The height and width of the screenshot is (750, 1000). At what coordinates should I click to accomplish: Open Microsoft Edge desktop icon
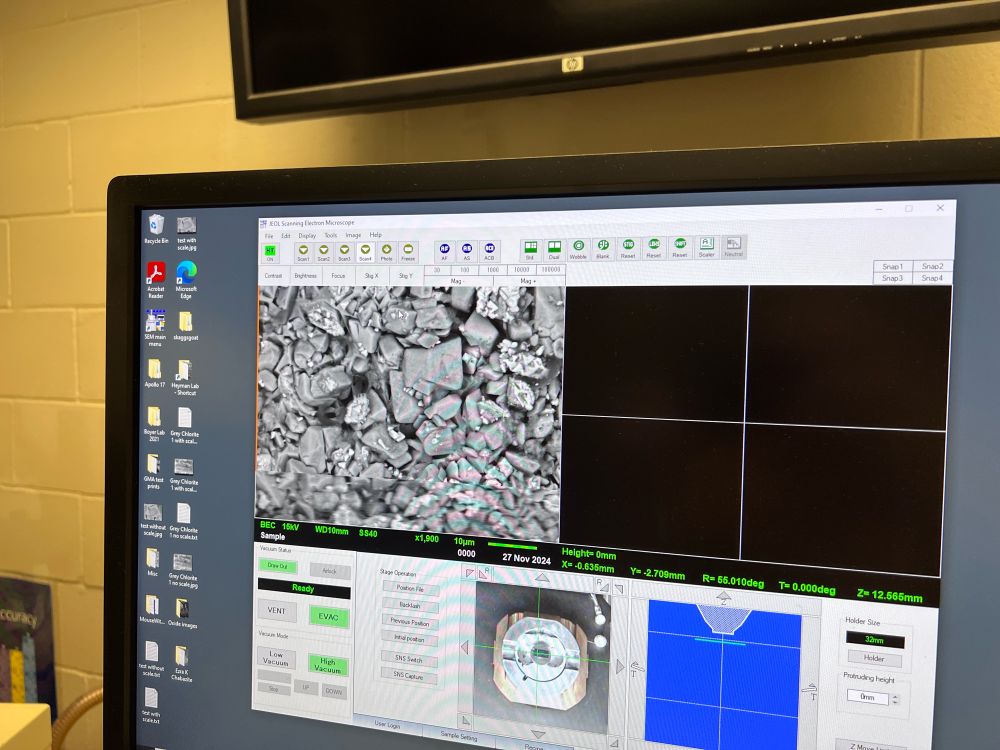pyautogui.click(x=186, y=280)
